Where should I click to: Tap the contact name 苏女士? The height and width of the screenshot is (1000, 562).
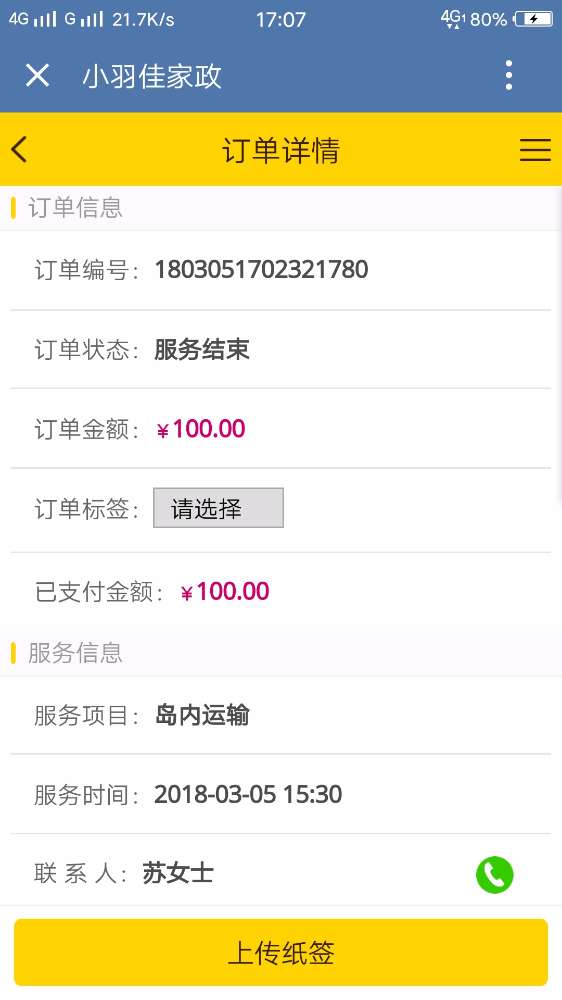[178, 873]
